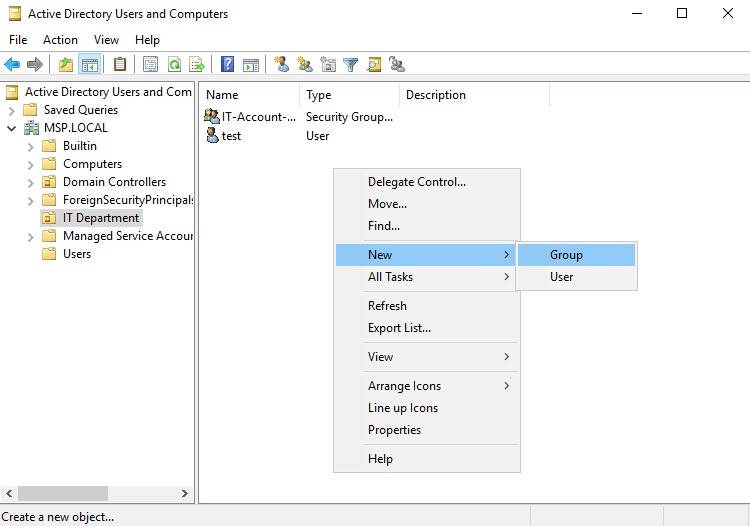Click the Create new group toolbar icon
Image resolution: width=750 pixels, height=526 pixels.
[304, 65]
